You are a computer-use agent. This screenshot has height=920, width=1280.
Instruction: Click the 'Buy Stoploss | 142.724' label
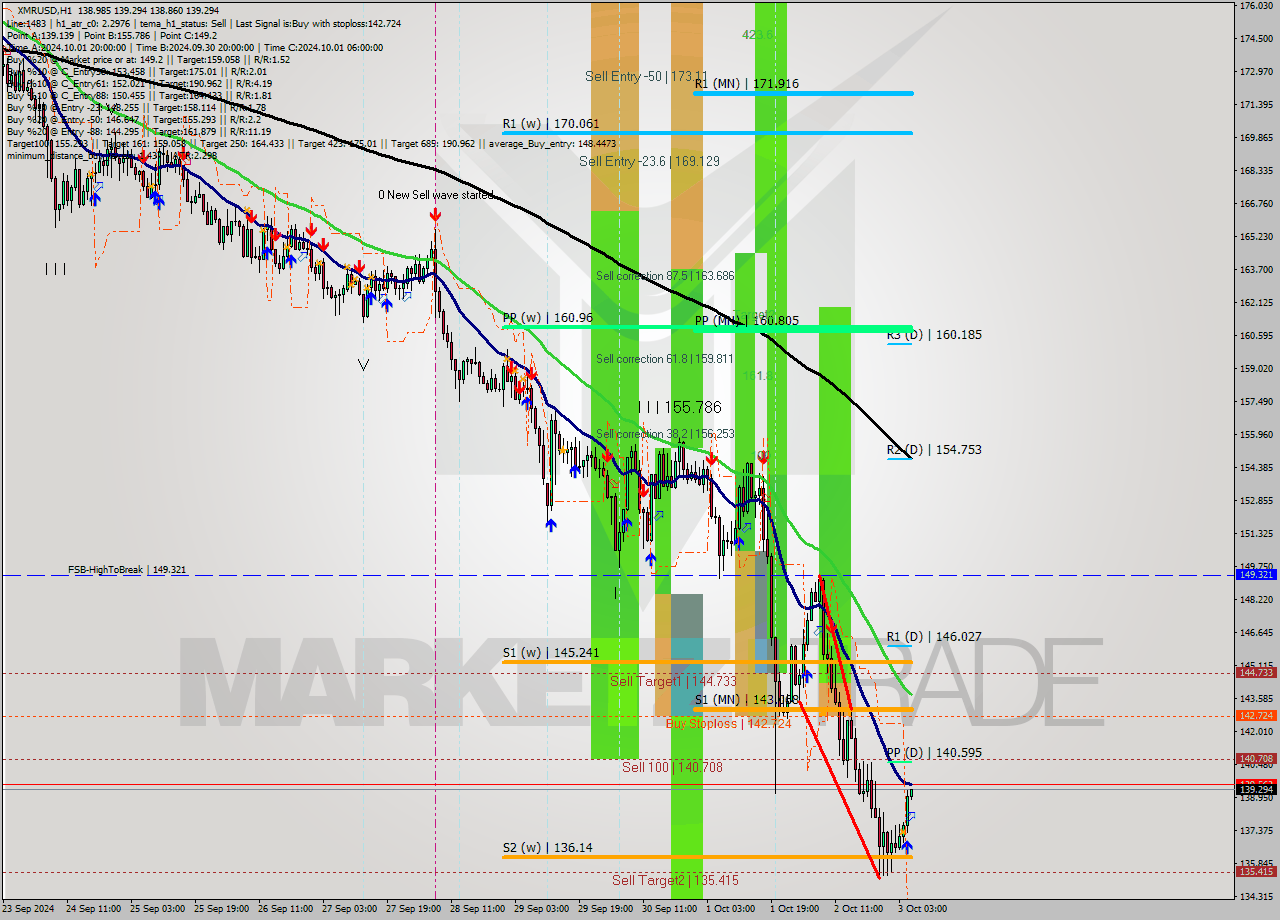tap(729, 724)
